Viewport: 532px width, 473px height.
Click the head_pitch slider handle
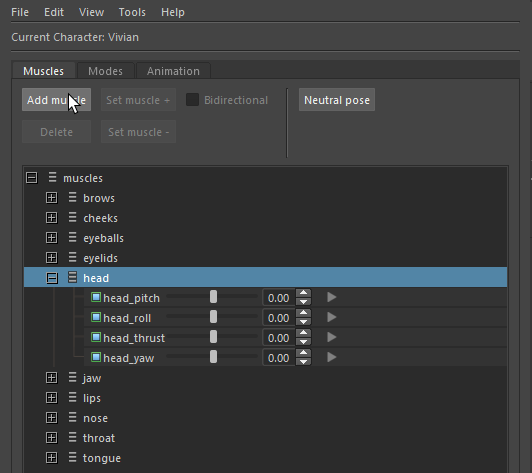pos(213,297)
